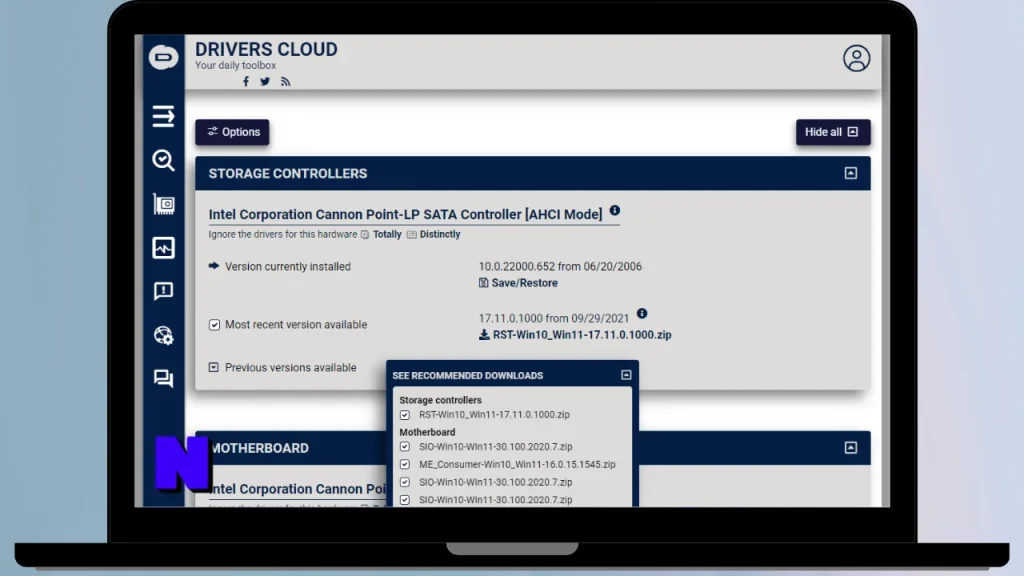Click the Storage controllers group label
Viewport: 1024px width, 576px height.
point(440,400)
